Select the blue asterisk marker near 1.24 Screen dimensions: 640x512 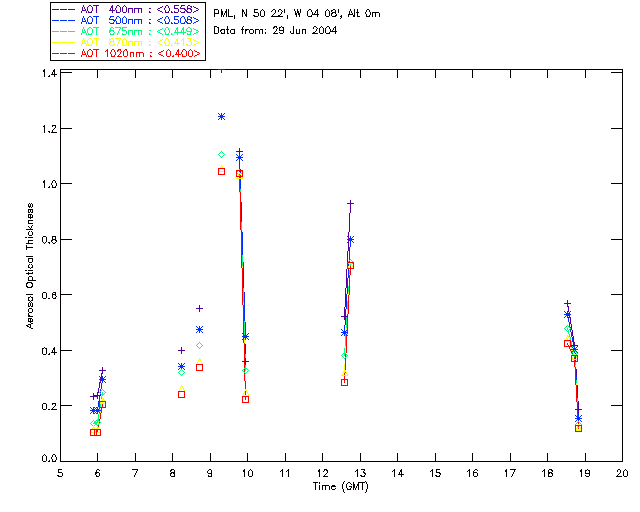tap(222, 117)
